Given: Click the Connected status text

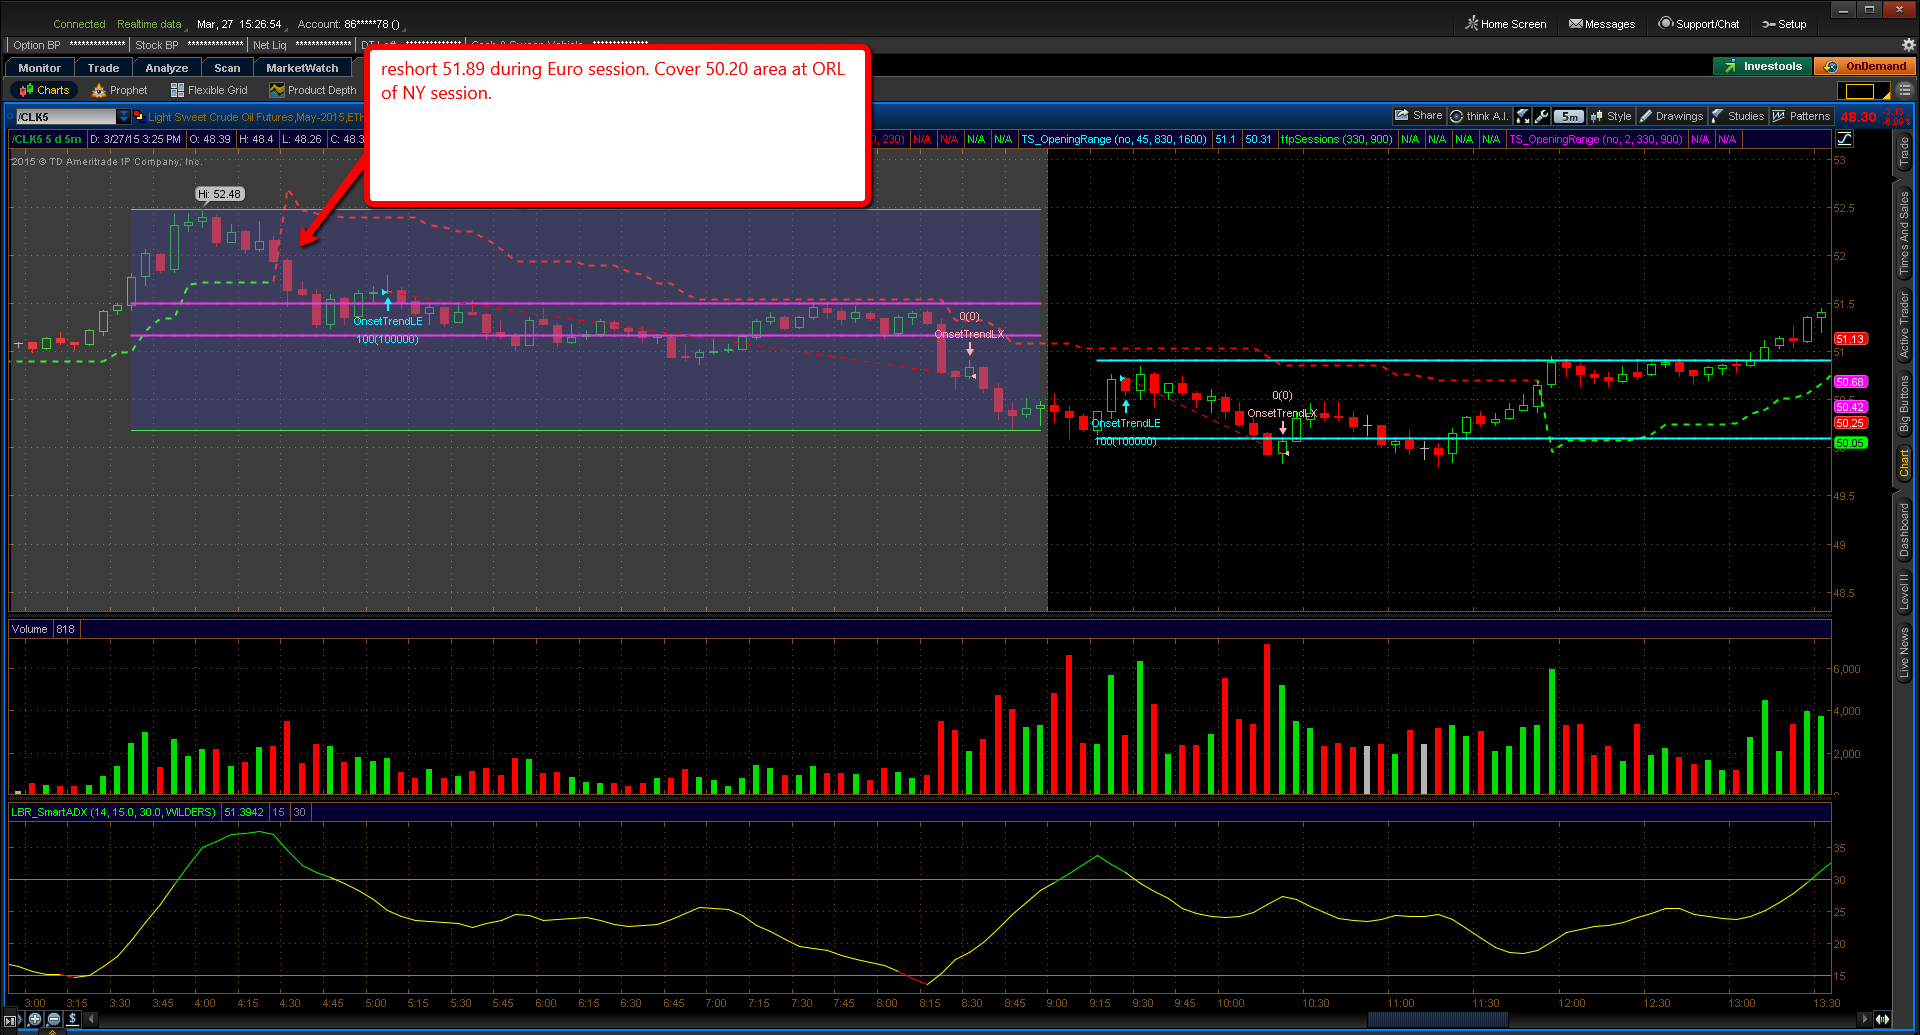Looking at the screenshot, I should click(x=79, y=24).
